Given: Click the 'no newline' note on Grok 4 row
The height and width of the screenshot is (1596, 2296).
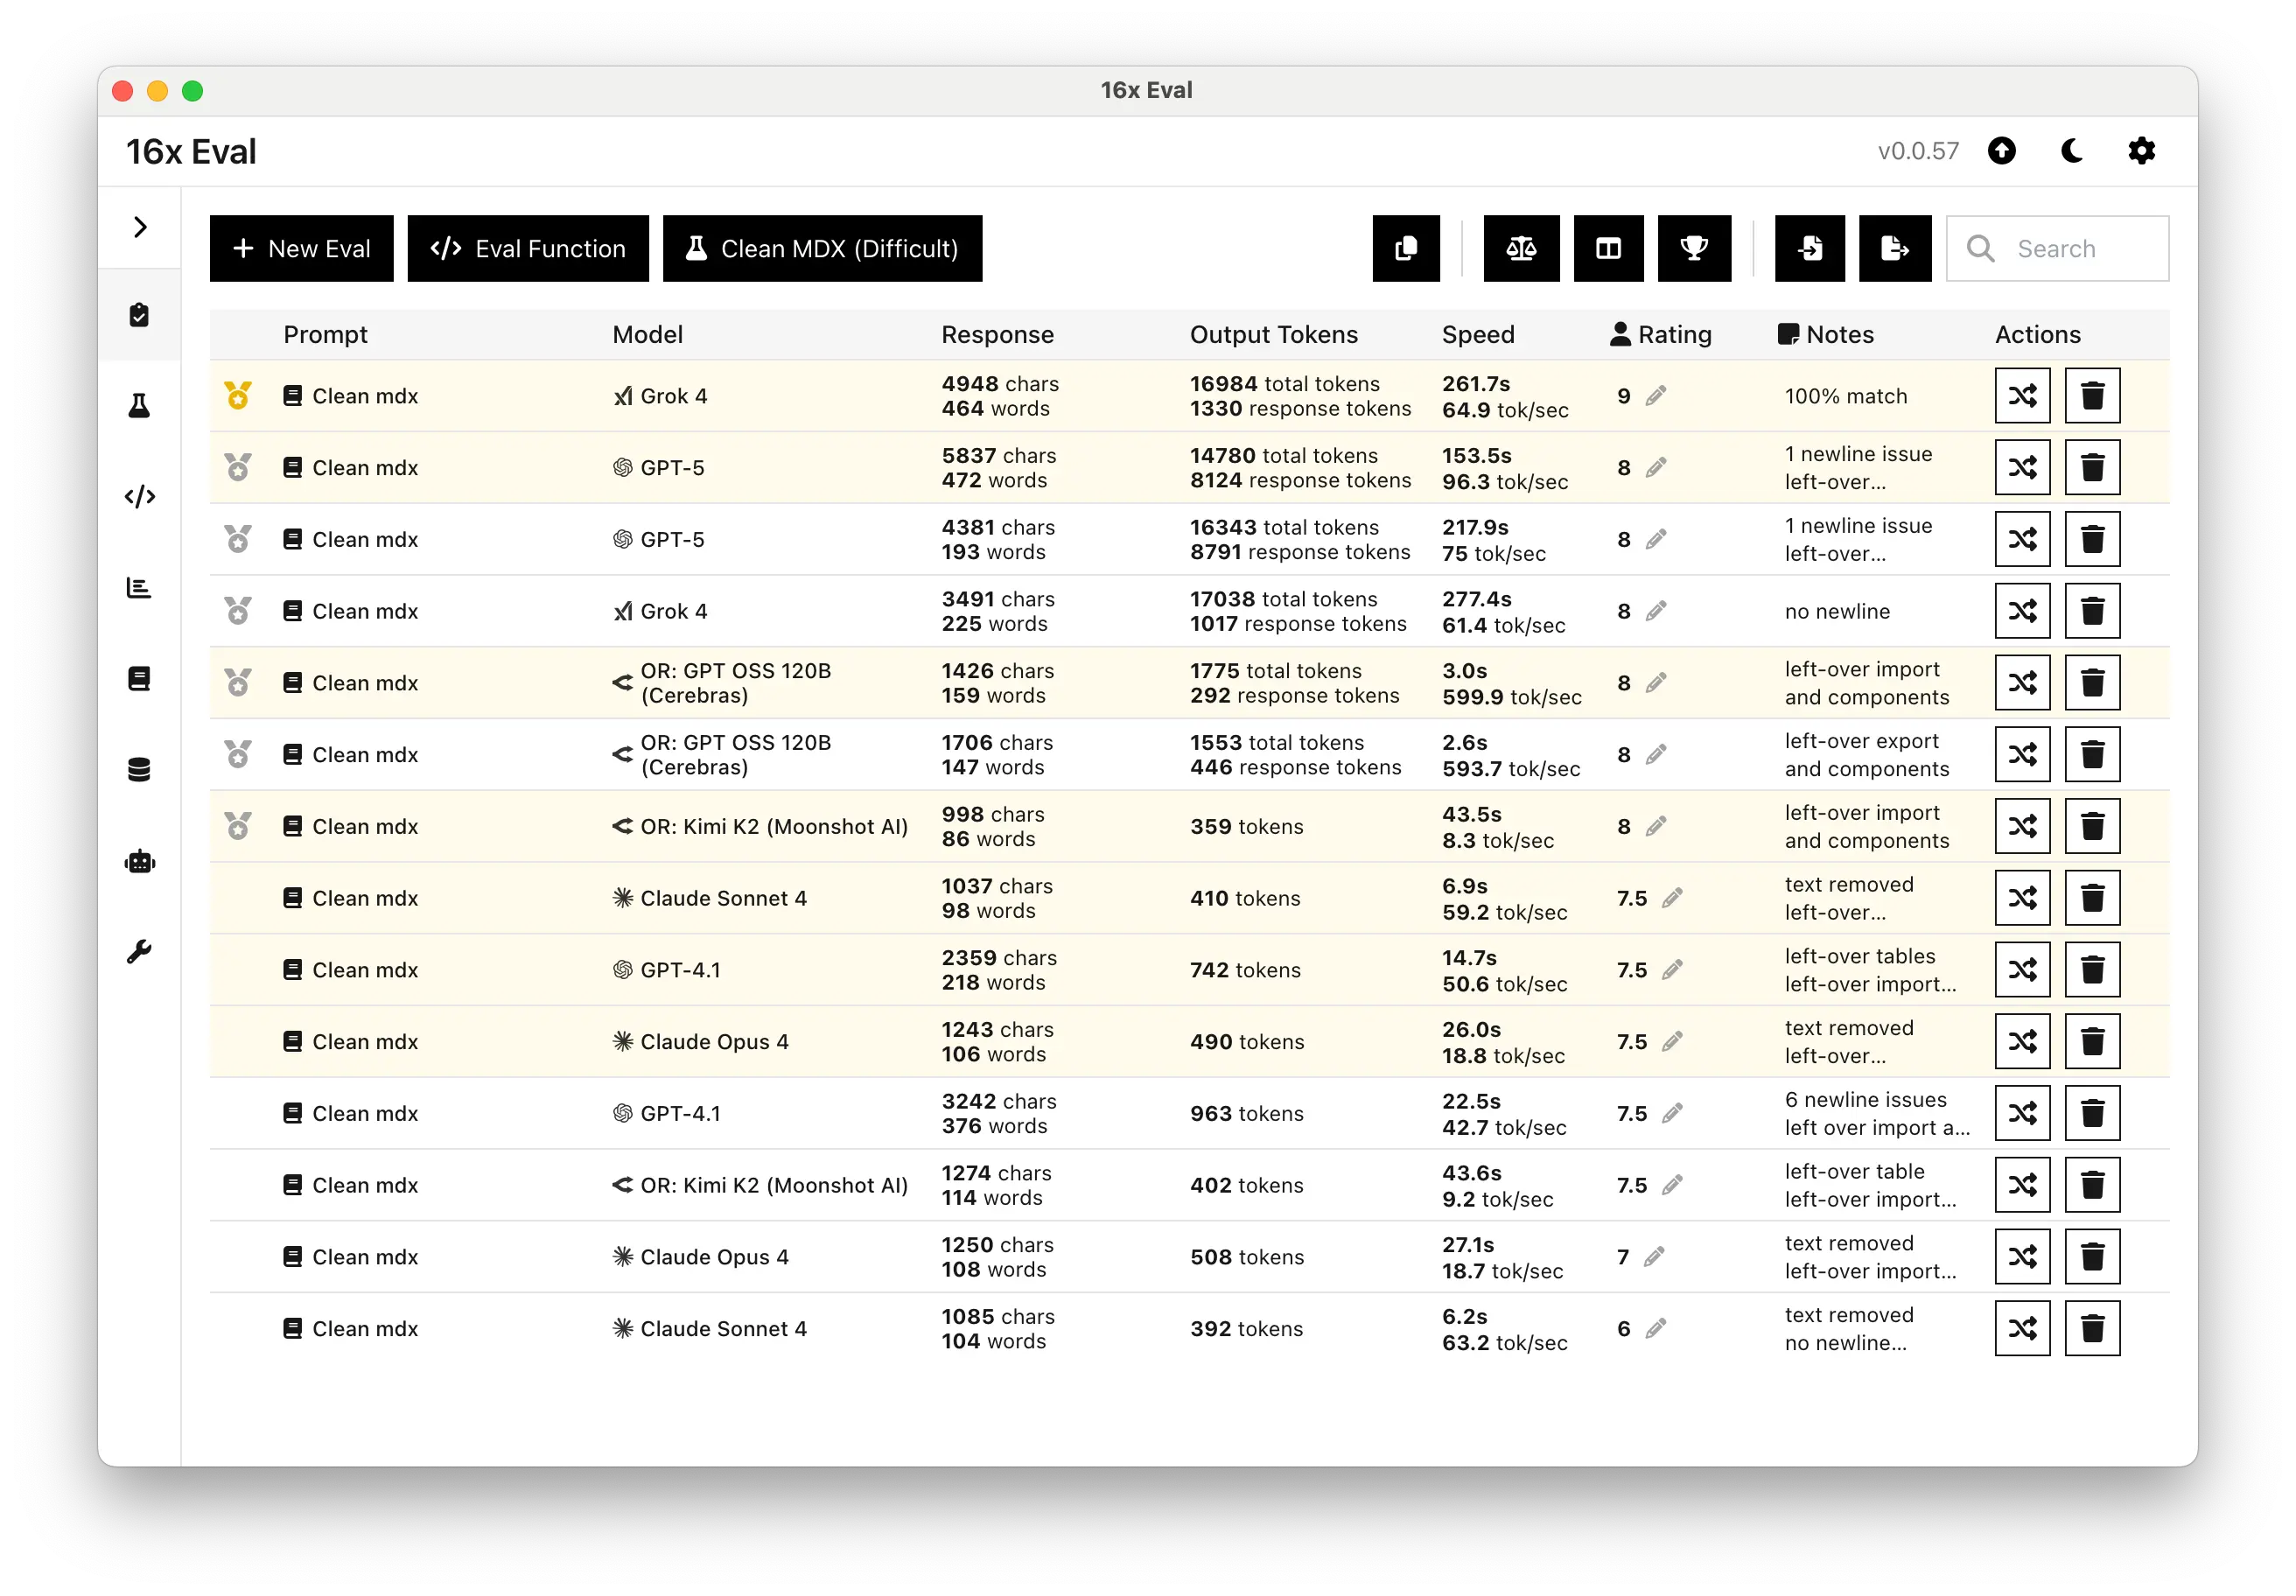Looking at the screenshot, I should 1837,611.
